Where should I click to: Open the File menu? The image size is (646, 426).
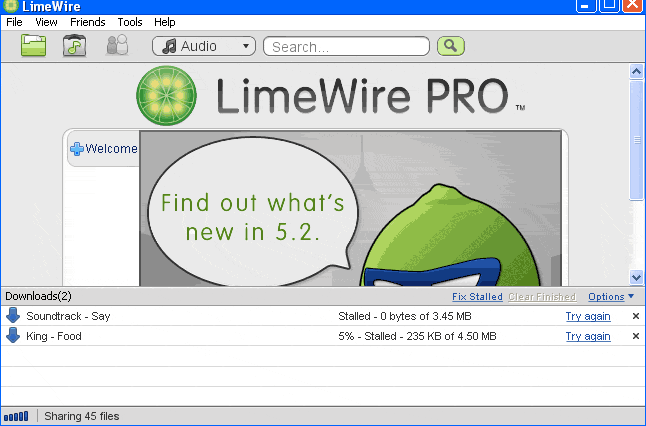14,22
